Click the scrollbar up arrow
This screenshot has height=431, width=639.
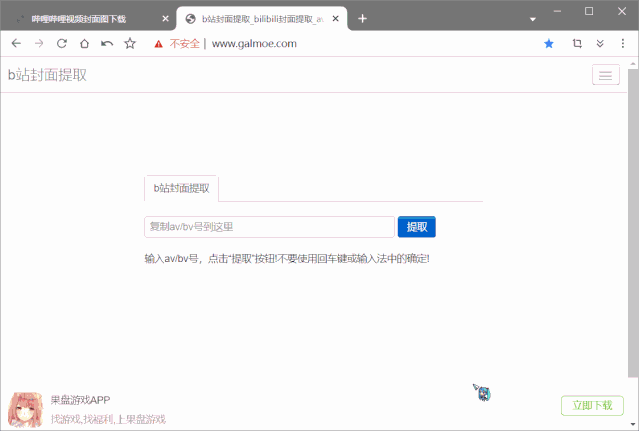pyautogui.click(x=633, y=64)
